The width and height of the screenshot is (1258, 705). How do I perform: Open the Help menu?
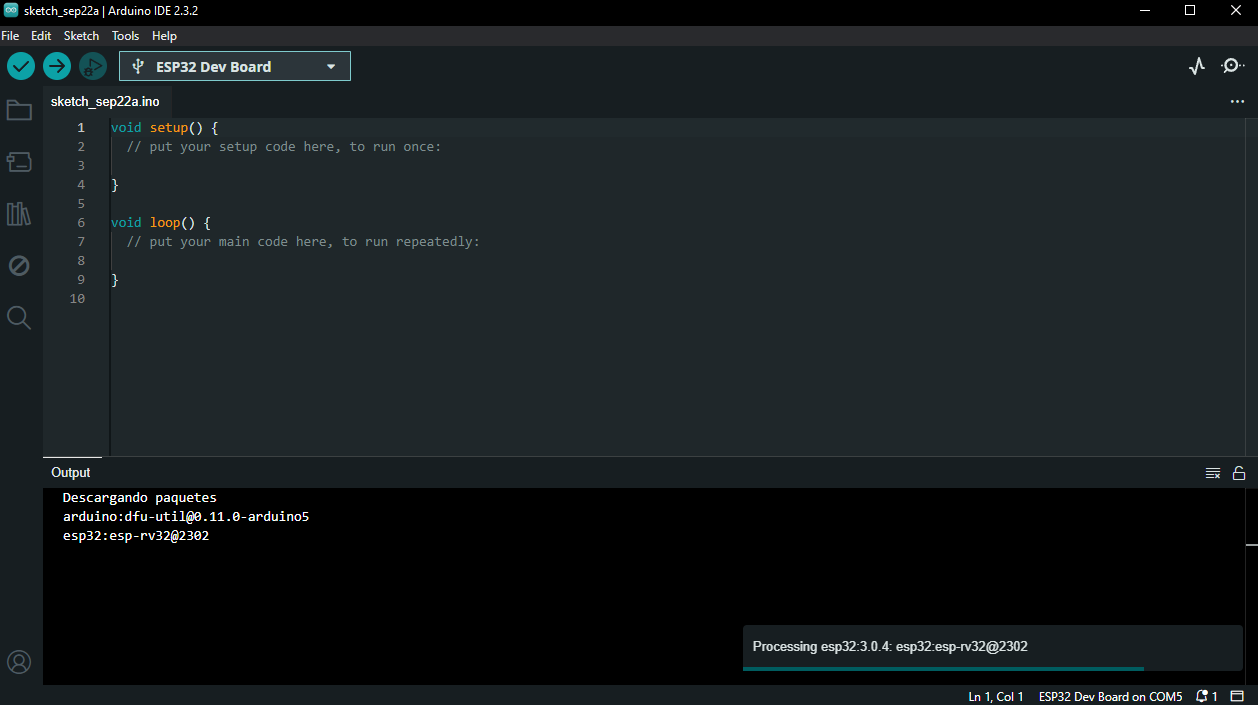(x=164, y=36)
